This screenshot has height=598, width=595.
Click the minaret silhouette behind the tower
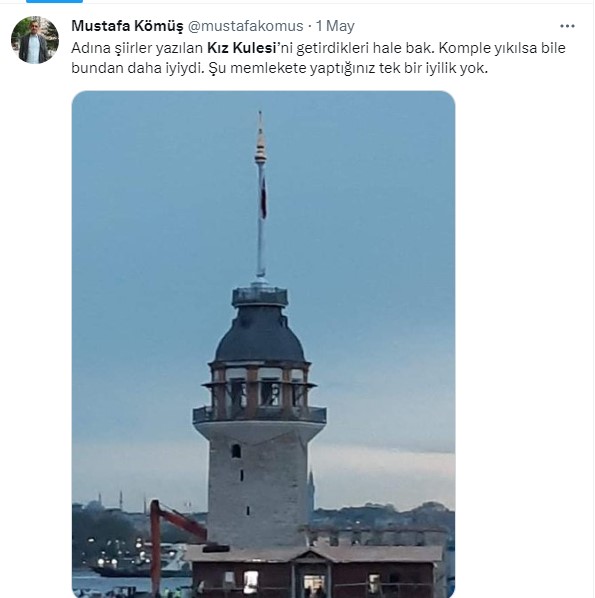[x=310, y=490]
